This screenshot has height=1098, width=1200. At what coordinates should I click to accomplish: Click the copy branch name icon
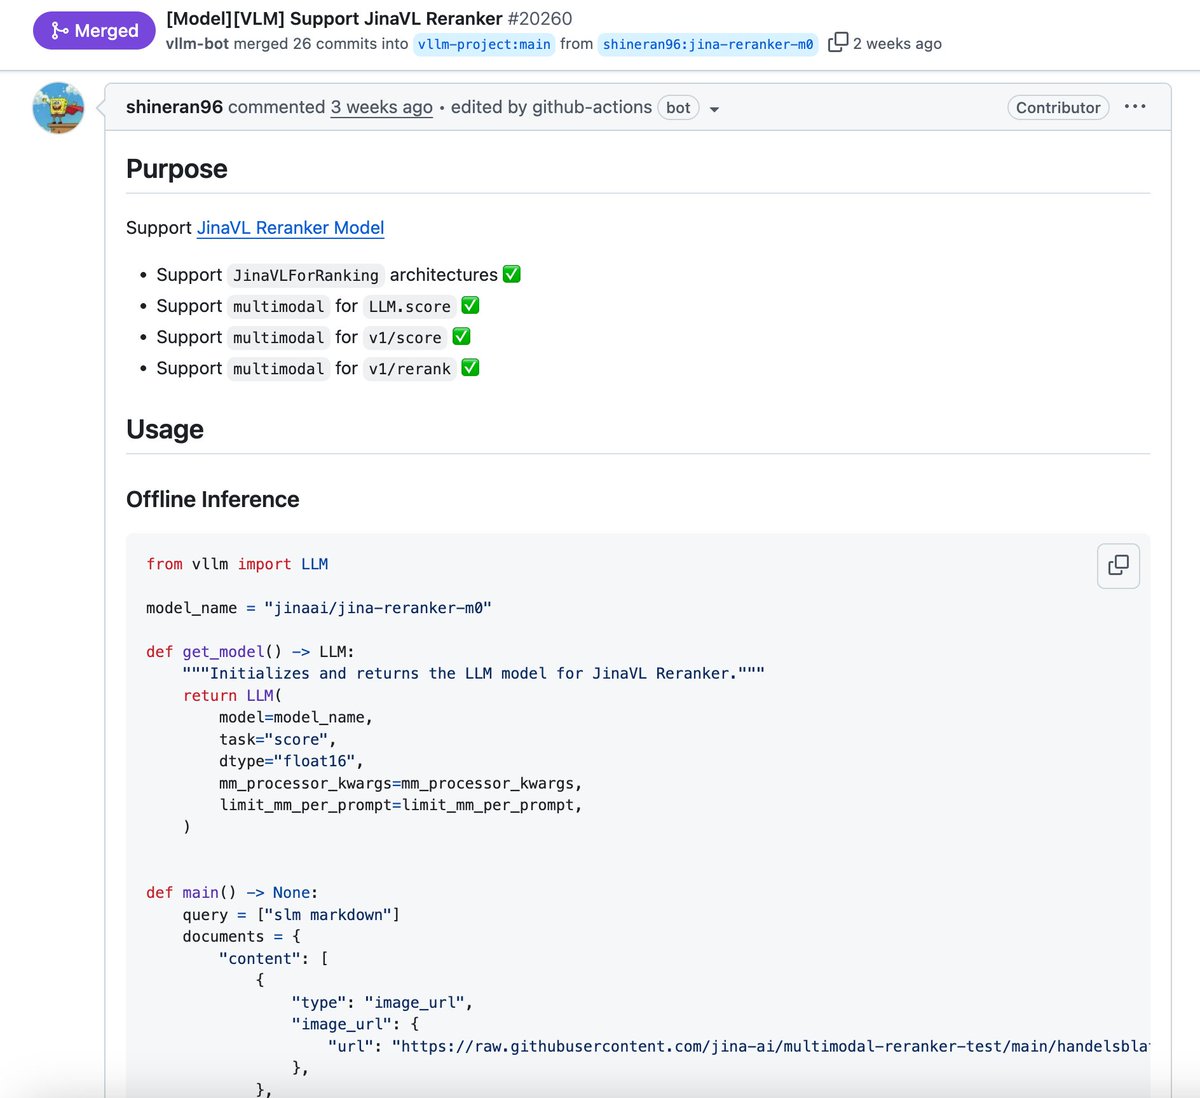[836, 43]
